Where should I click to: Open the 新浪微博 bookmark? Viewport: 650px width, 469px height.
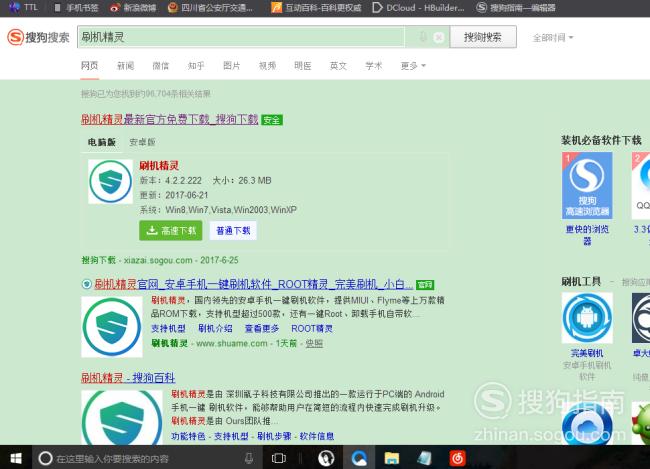[x=133, y=7]
